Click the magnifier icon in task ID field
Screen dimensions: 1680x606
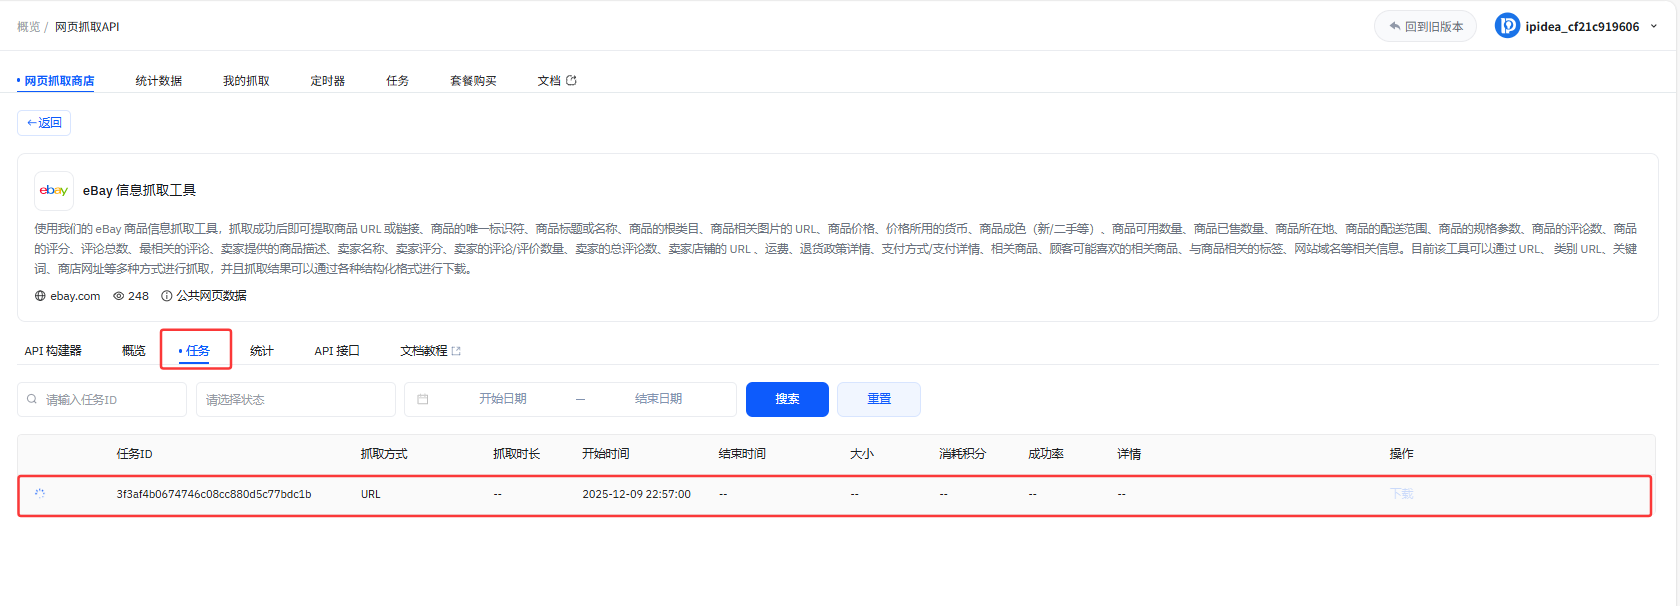(x=32, y=399)
